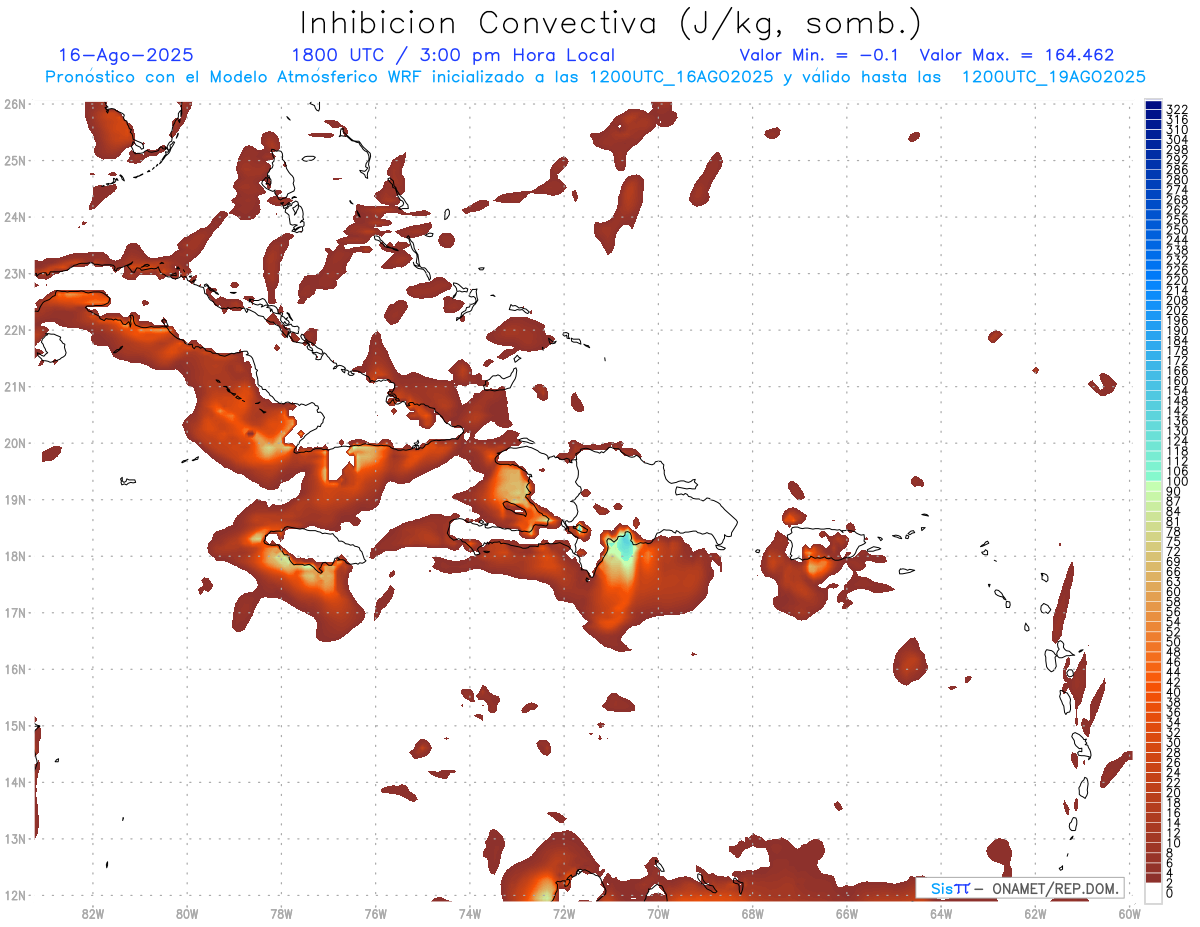Click the title 'Inhibicion Convectiva (J/kg, somb.)'
This screenshot has height=927, width=1200.
[x=611, y=22]
